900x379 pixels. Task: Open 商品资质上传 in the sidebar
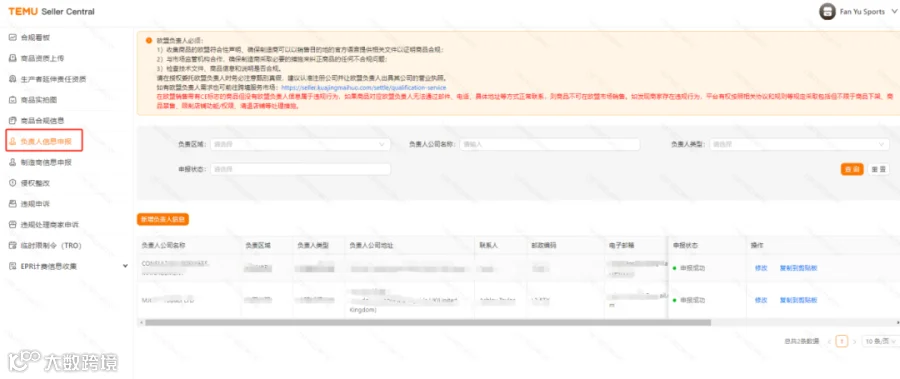click(x=42, y=58)
